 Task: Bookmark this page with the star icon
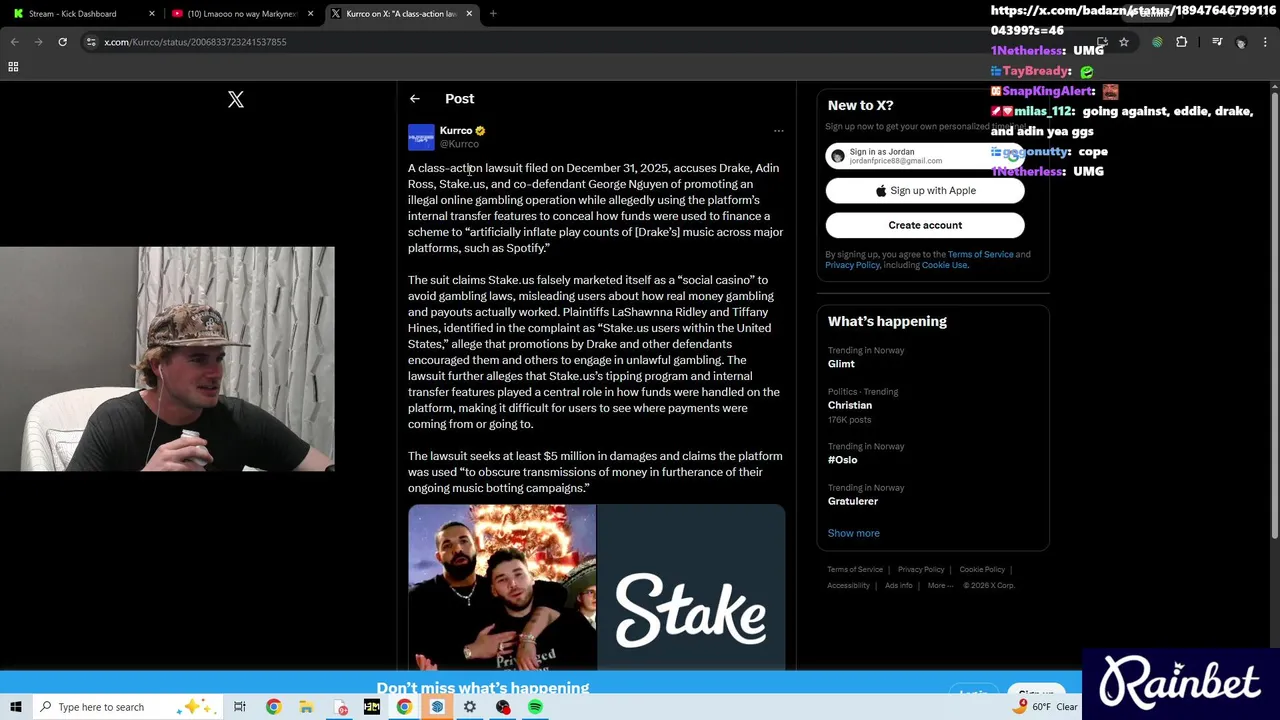coord(1124,42)
